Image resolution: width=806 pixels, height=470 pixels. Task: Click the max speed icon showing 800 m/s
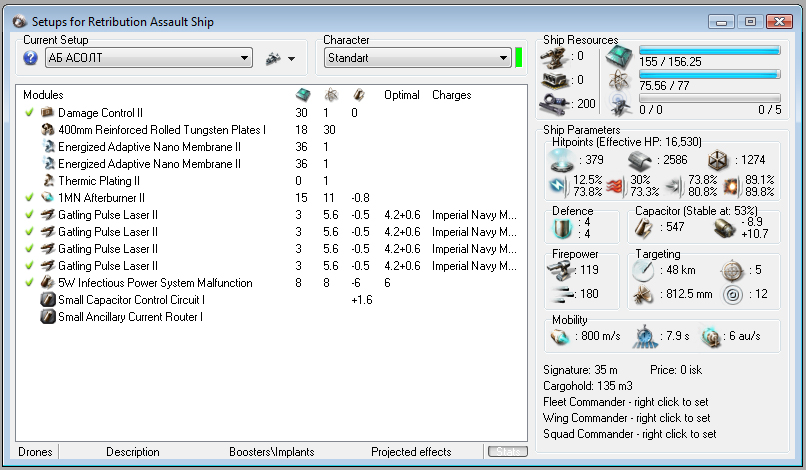pos(560,336)
